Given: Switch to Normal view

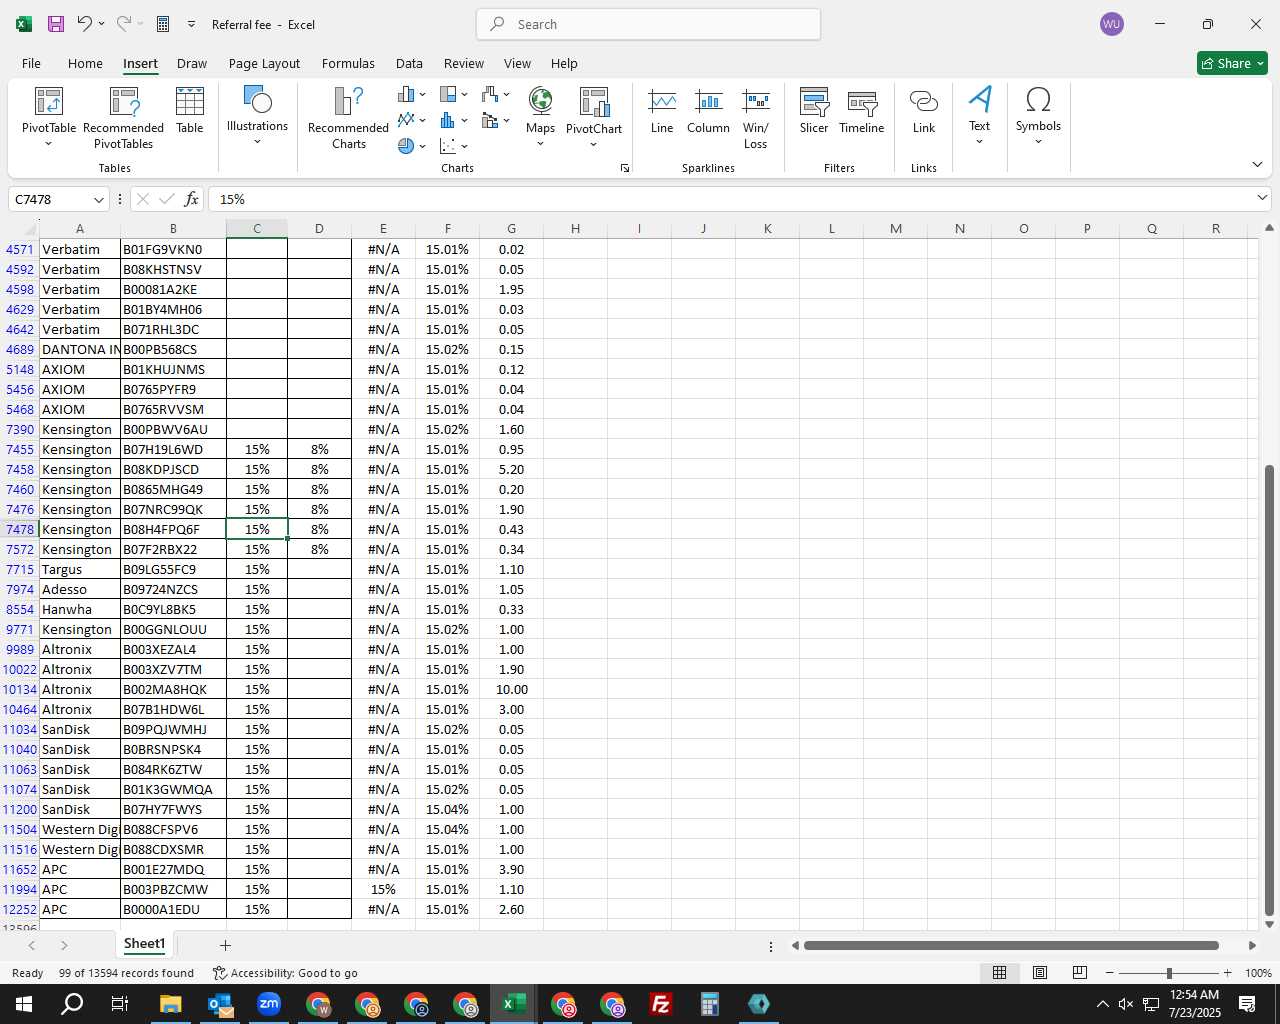Looking at the screenshot, I should pos(999,973).
